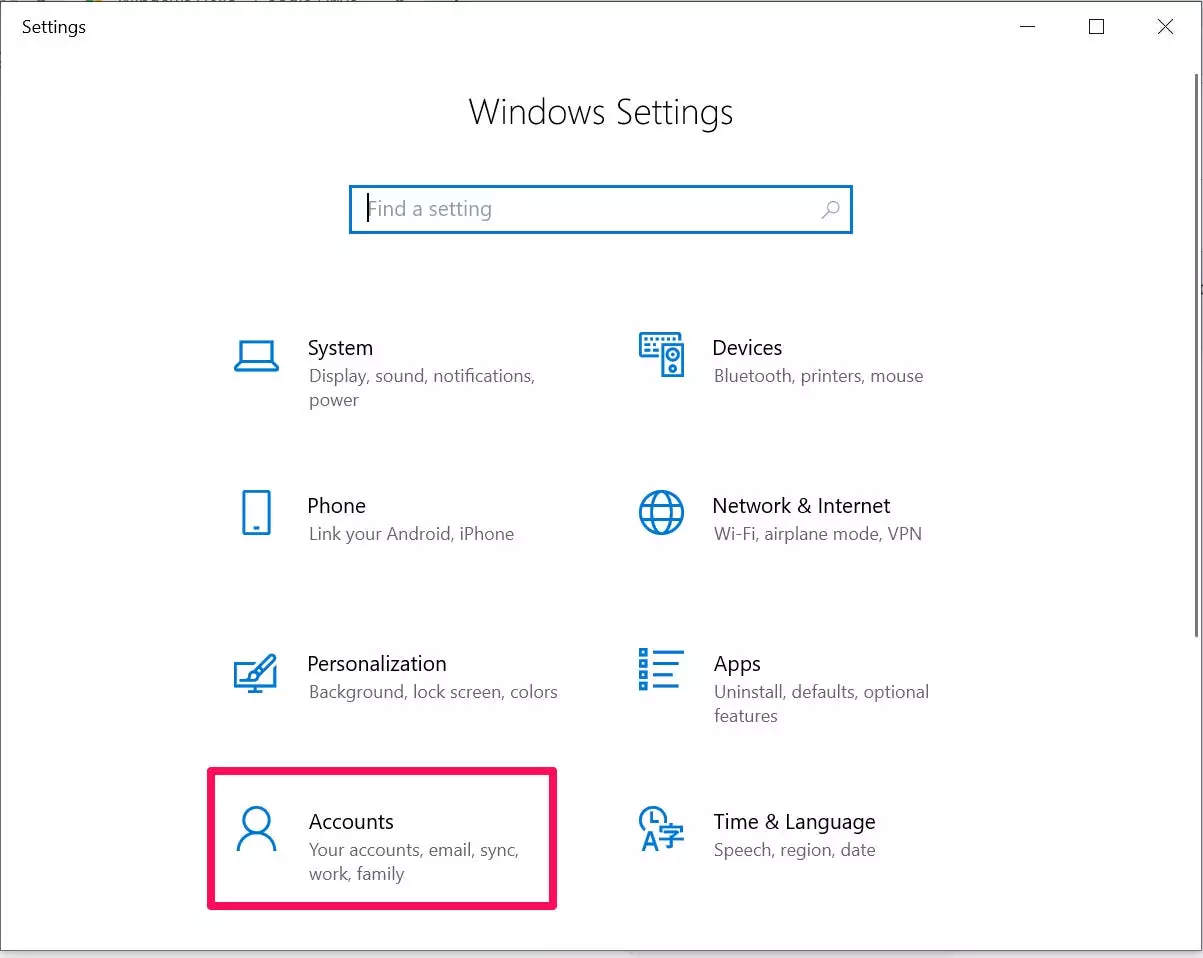The height and width of the screenshot is (958, 1203).
Task: Click 'Uninstall, defaults, optional features' description
Action: [x=821, y=704]
